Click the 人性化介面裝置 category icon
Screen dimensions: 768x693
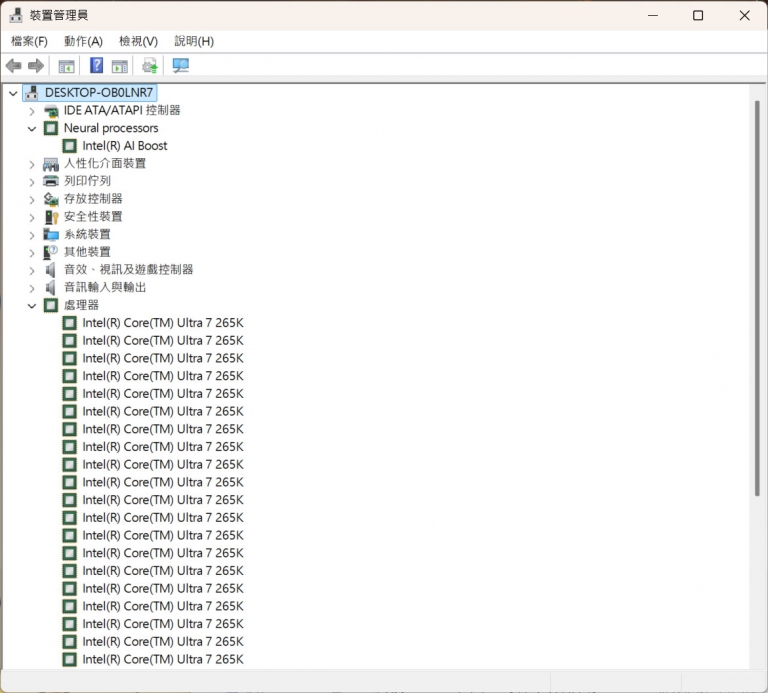pyautogui.click(x=51, y=164)
